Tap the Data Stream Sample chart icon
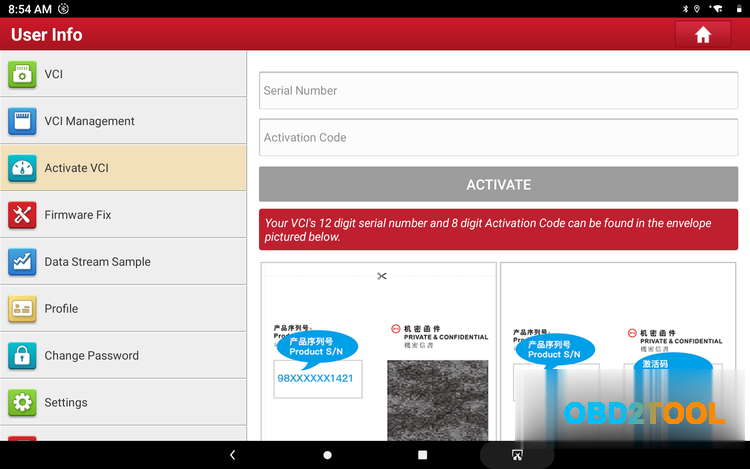The height and width of the screenshot is (469, 750). (x=22, y=262)
